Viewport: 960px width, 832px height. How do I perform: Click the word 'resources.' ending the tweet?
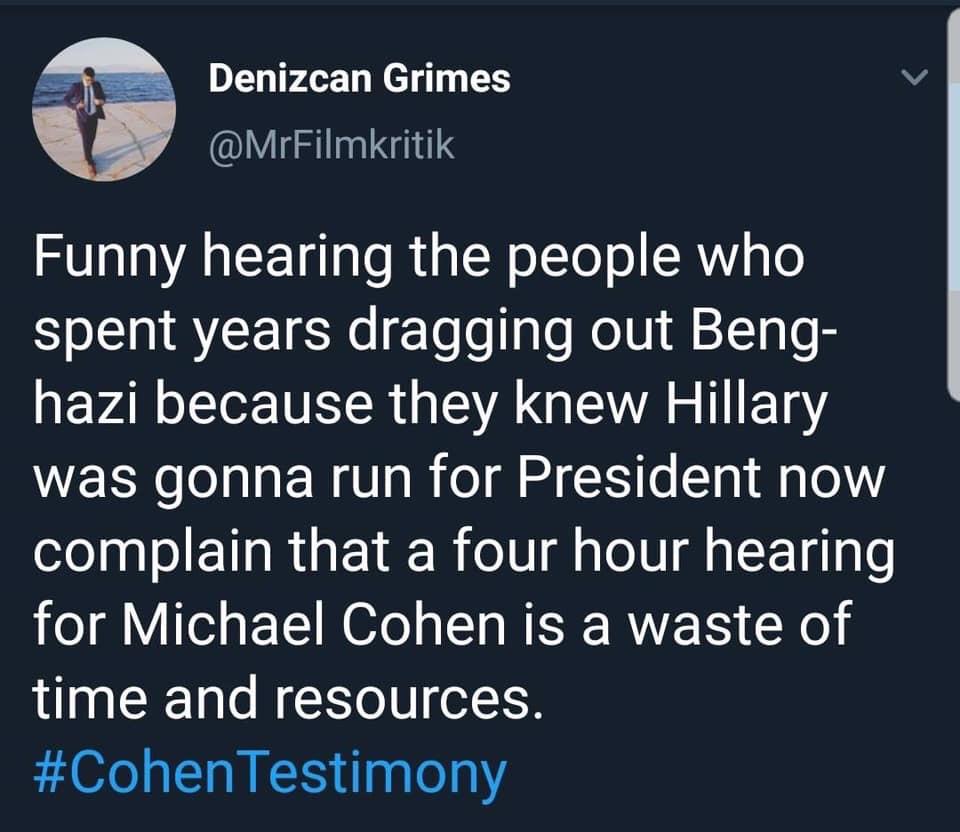(408, 700)
